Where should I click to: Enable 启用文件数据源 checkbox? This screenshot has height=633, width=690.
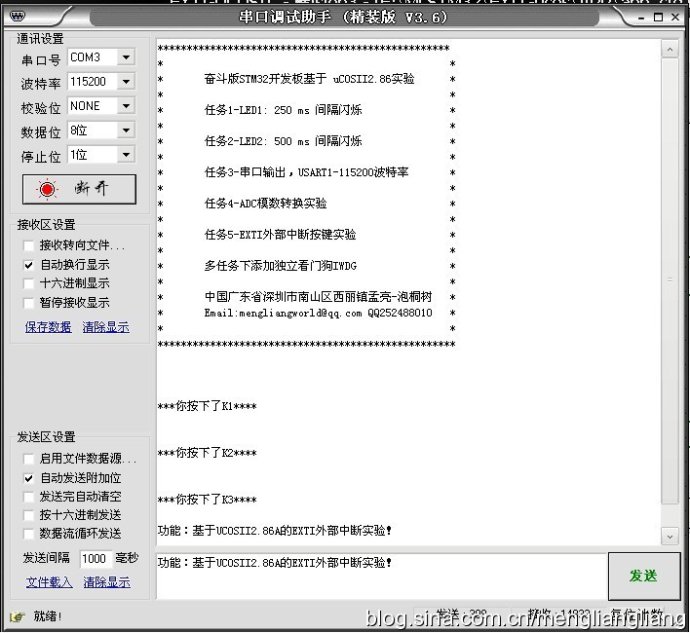(x=29, y=459)
